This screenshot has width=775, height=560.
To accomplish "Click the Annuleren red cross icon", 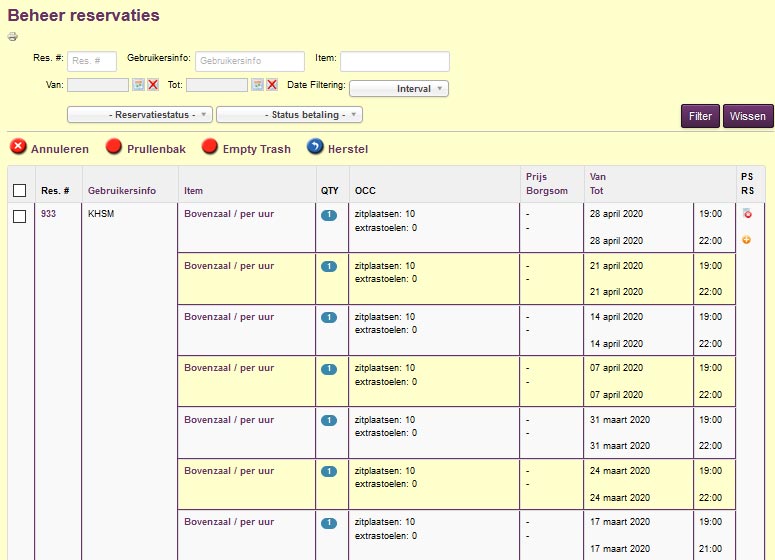I will tap(18, 147).
